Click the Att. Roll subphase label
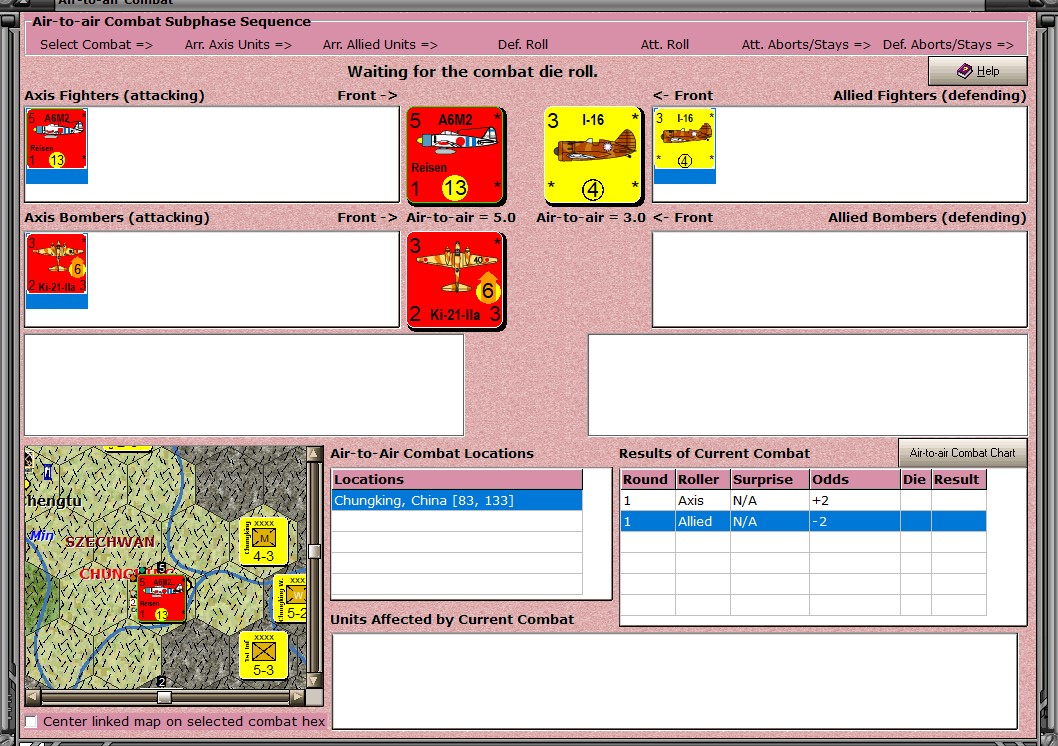 pyautogui.click(x=665, y=45)
